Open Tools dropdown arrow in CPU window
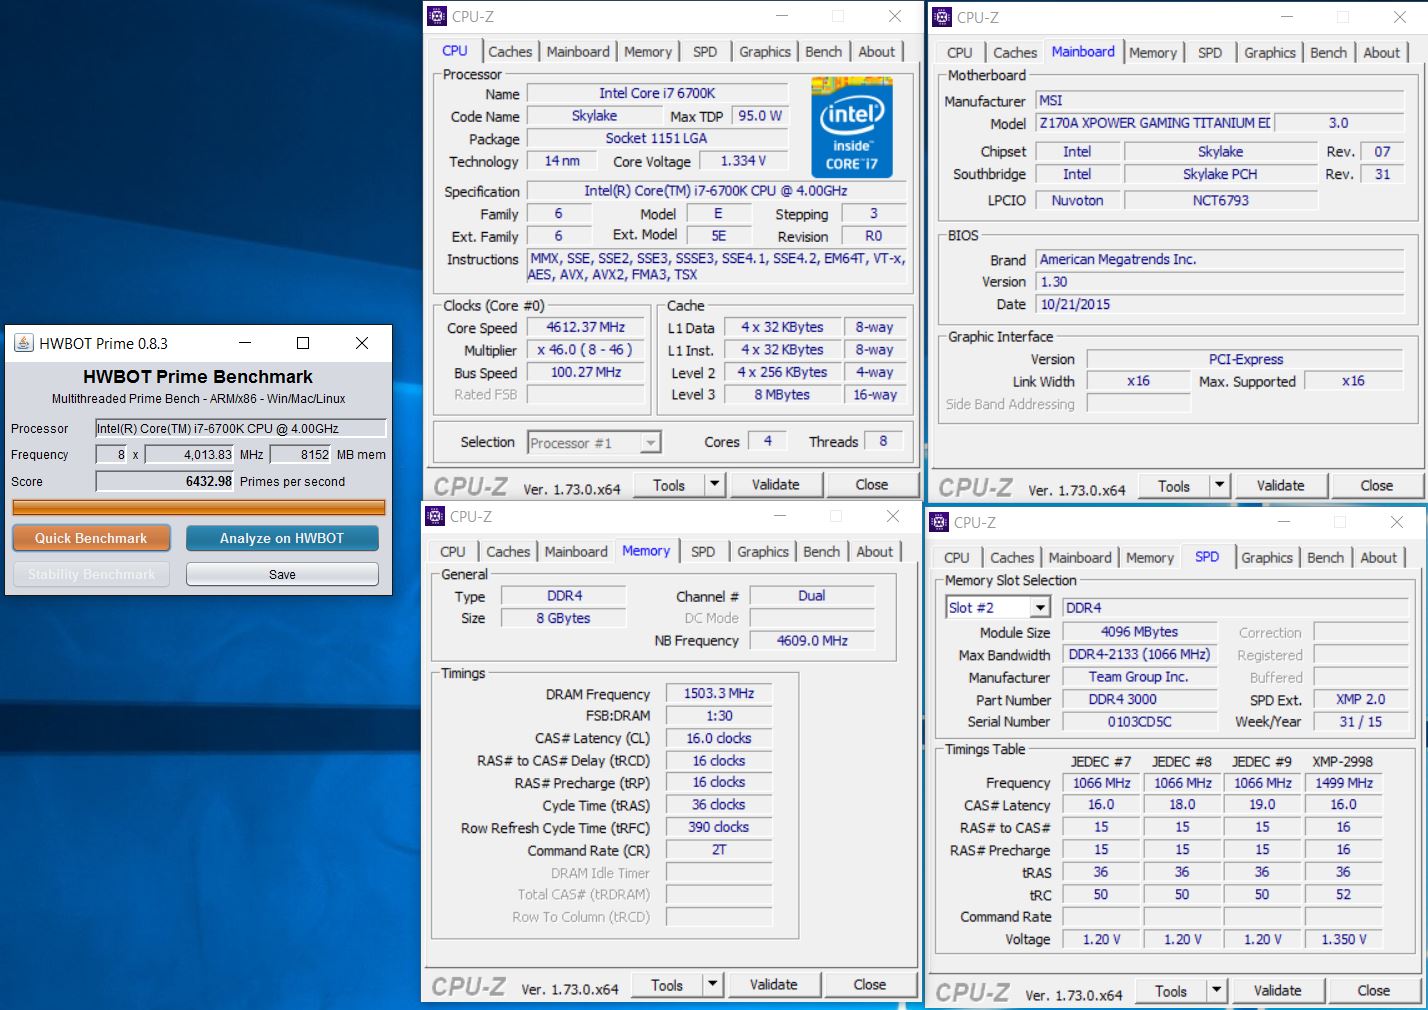This screenshot has height=1010, width=1428. tap(714, 485)
